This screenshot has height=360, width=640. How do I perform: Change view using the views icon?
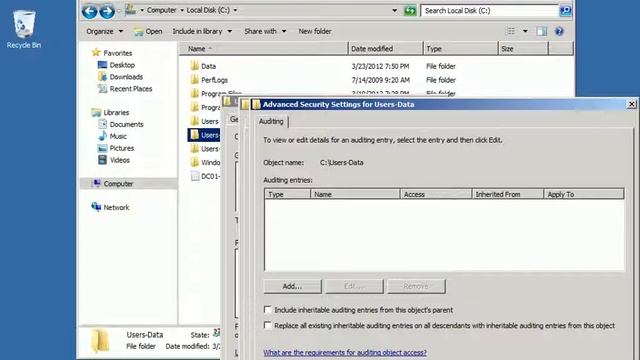(511, 31)
